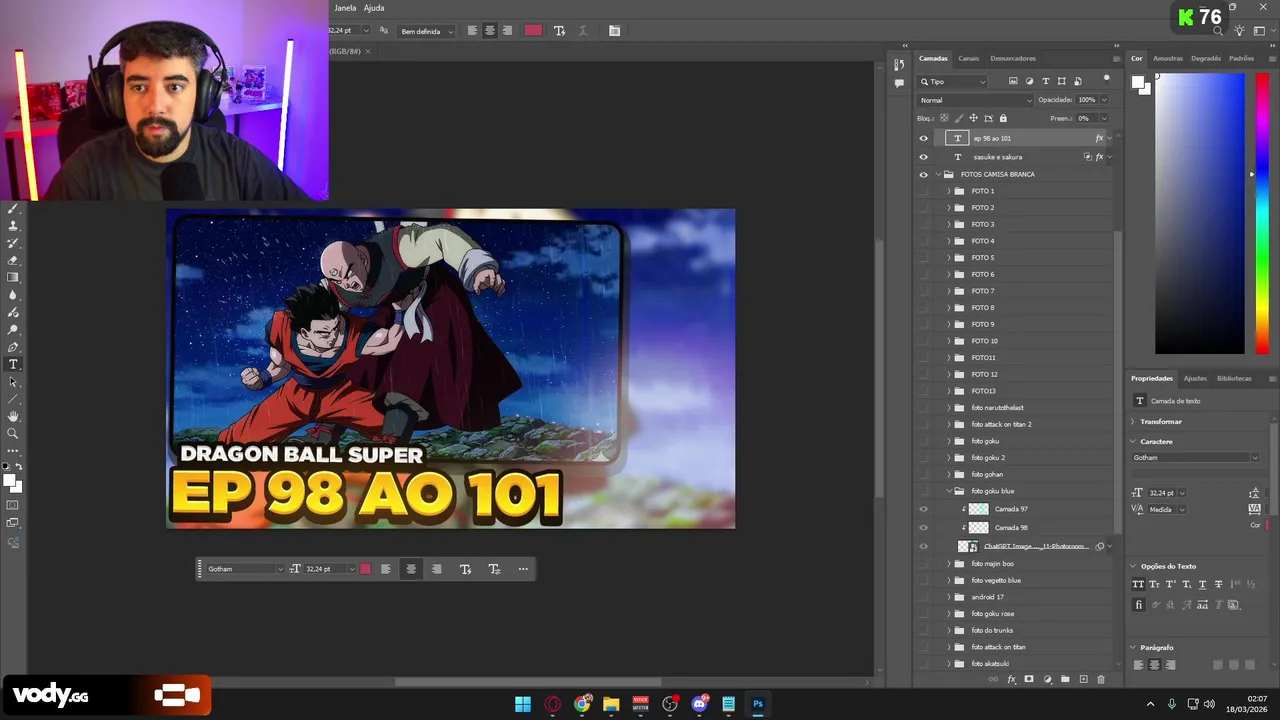Pick the Pen tool in the toolbar
Viewport: 1280px width, 720px height.
pos(13,347)
